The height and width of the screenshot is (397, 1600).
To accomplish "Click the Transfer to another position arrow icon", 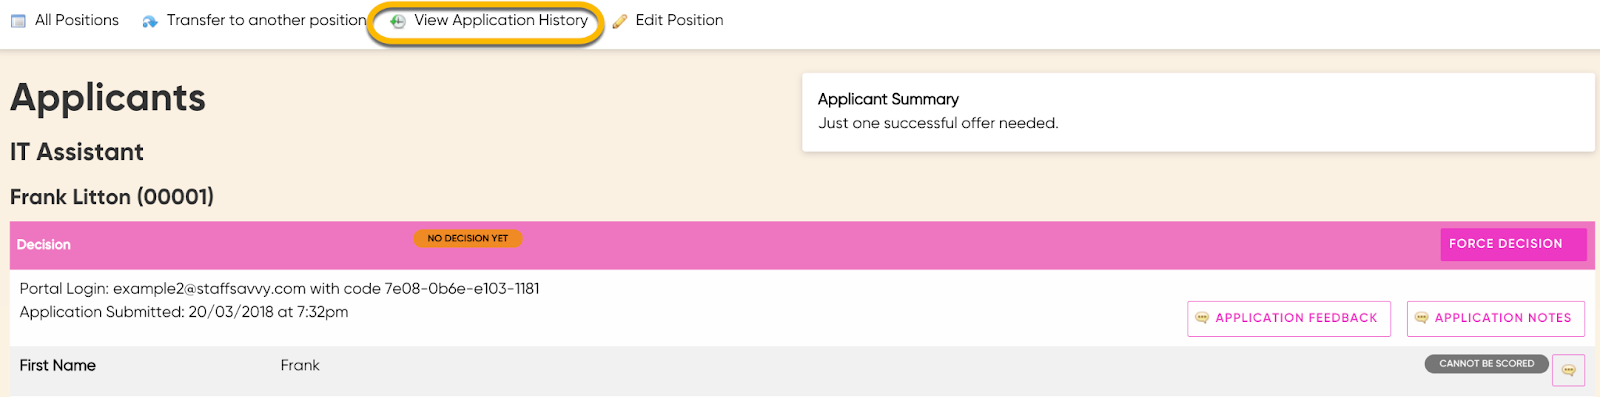I will click(150, 21).
